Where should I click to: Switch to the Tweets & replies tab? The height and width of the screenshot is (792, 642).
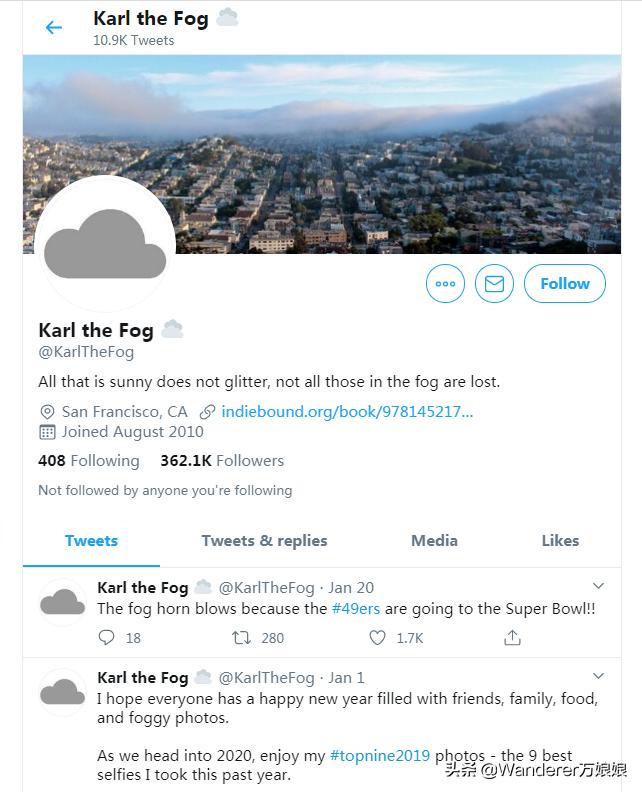pyautogui.click(x=264, y=541)
